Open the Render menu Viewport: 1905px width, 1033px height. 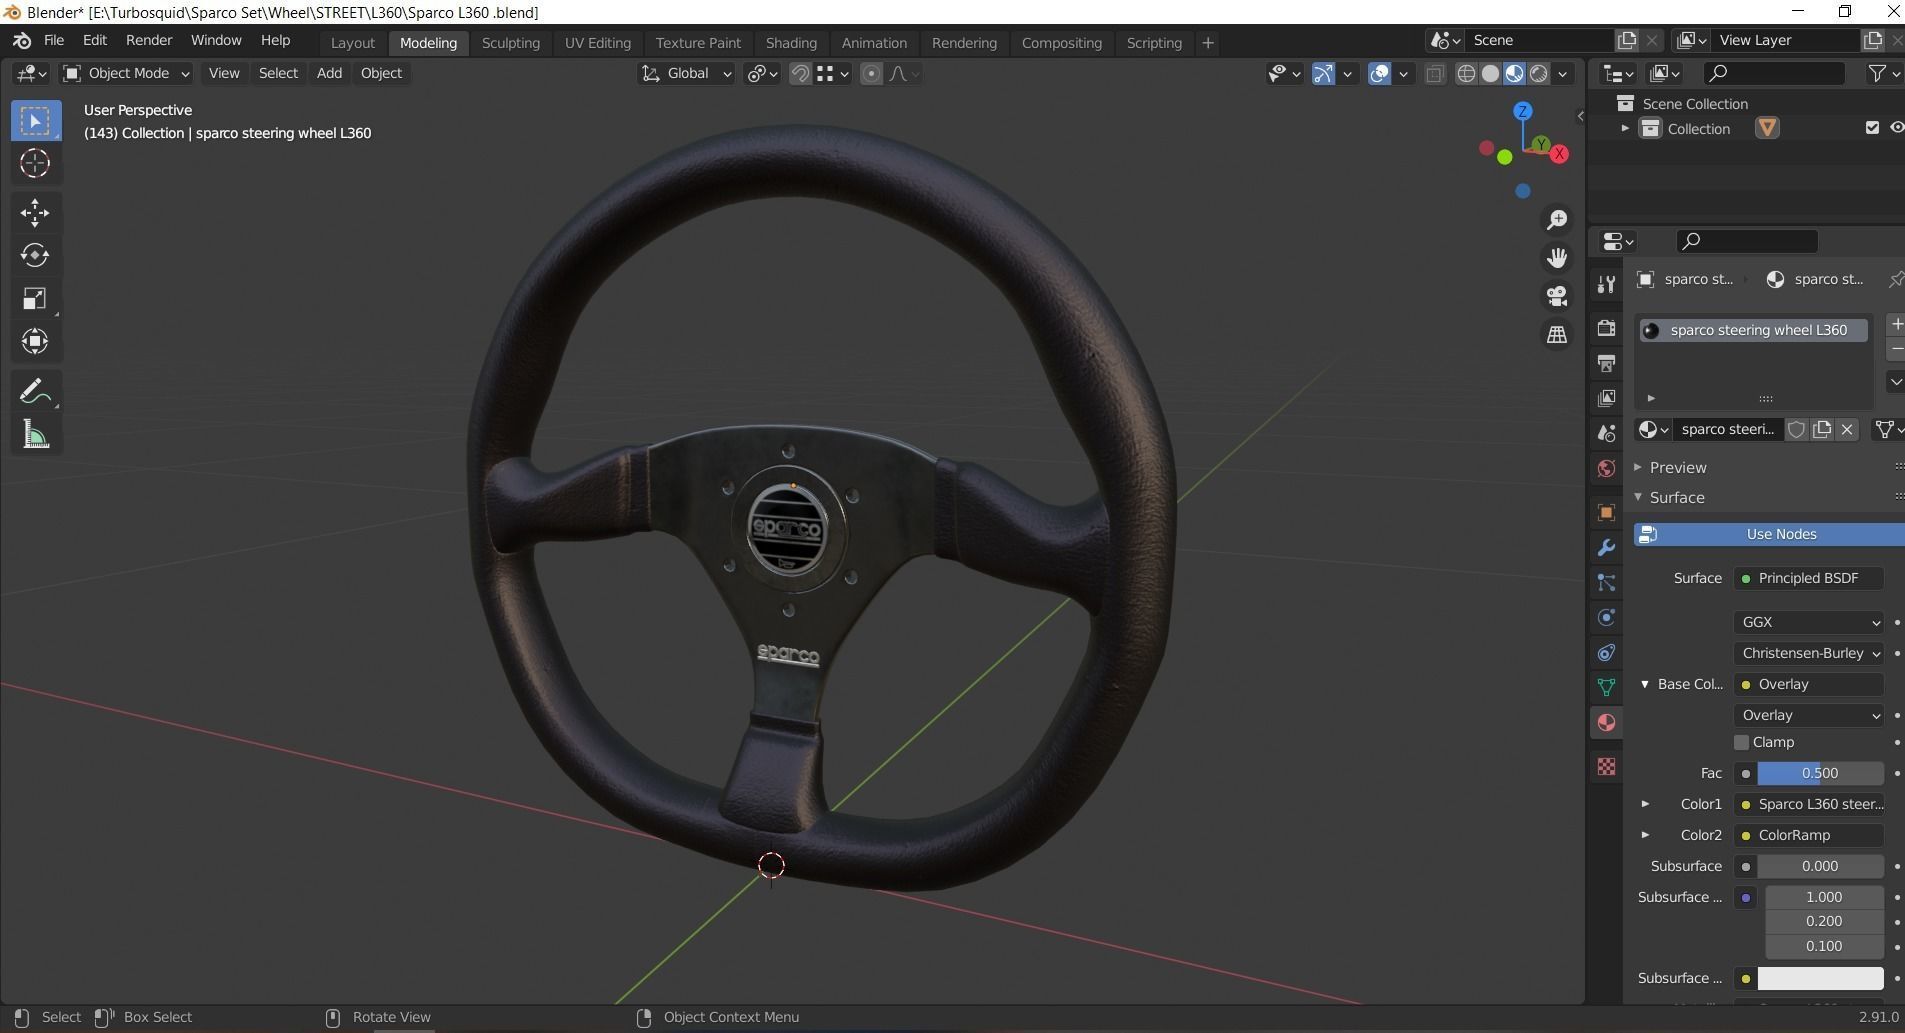(149, 41)
